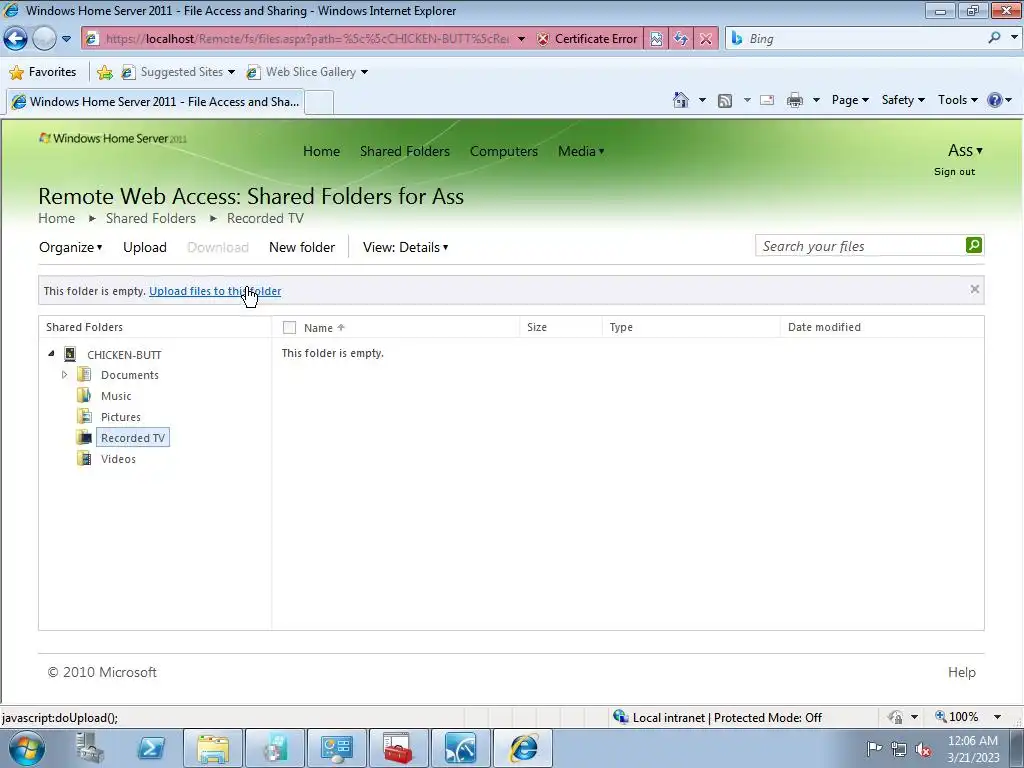1024x768 pixels.
Task: Open Computers in site navigation
Action: pyautogui.click(x=504, y=151)
